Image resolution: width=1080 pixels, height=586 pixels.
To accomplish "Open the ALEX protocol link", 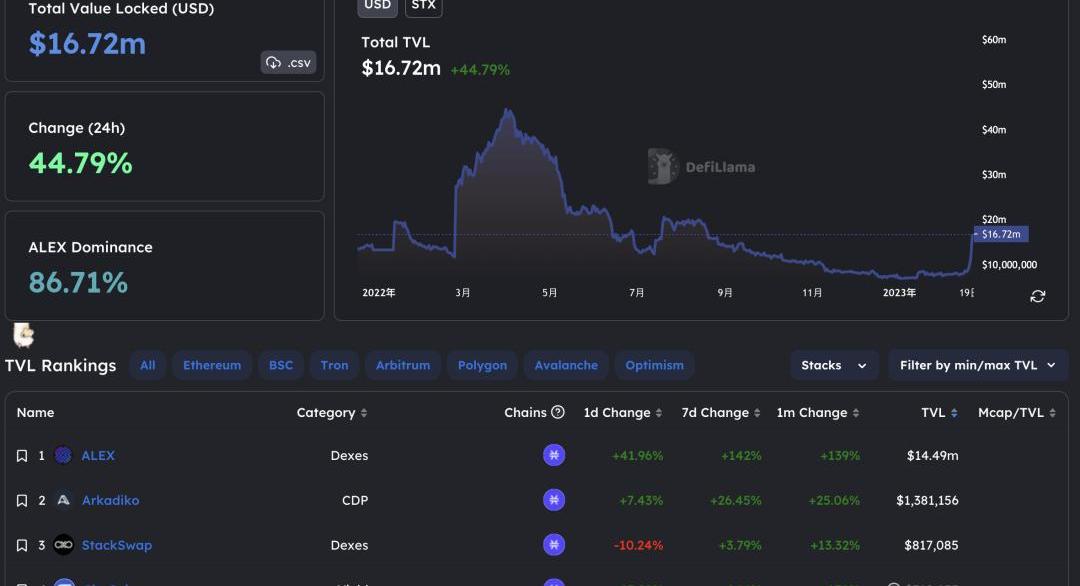I will [x=98, y=455].
